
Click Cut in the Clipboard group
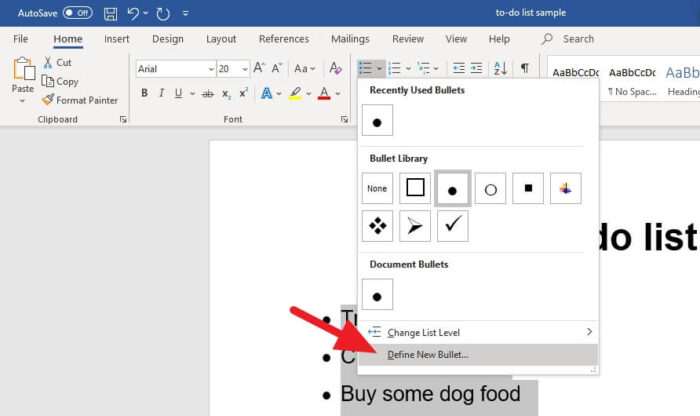point(57,62)
